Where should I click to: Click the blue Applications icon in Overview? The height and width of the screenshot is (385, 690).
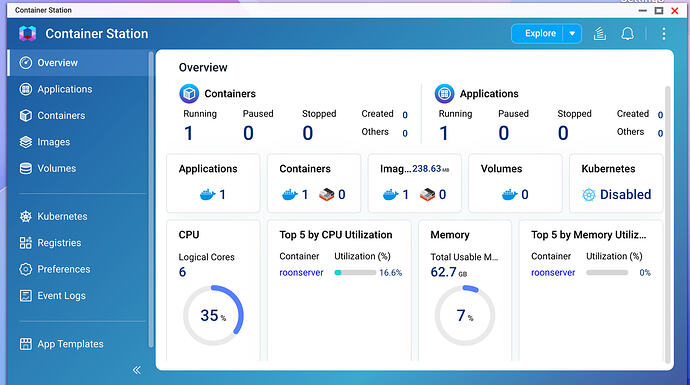(x=444, y=94)
